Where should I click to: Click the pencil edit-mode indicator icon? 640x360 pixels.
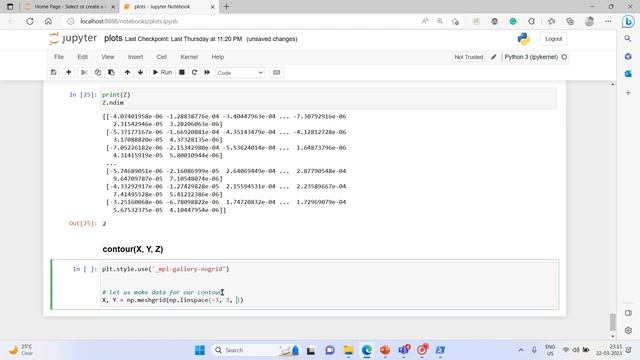tap(493, 57)
